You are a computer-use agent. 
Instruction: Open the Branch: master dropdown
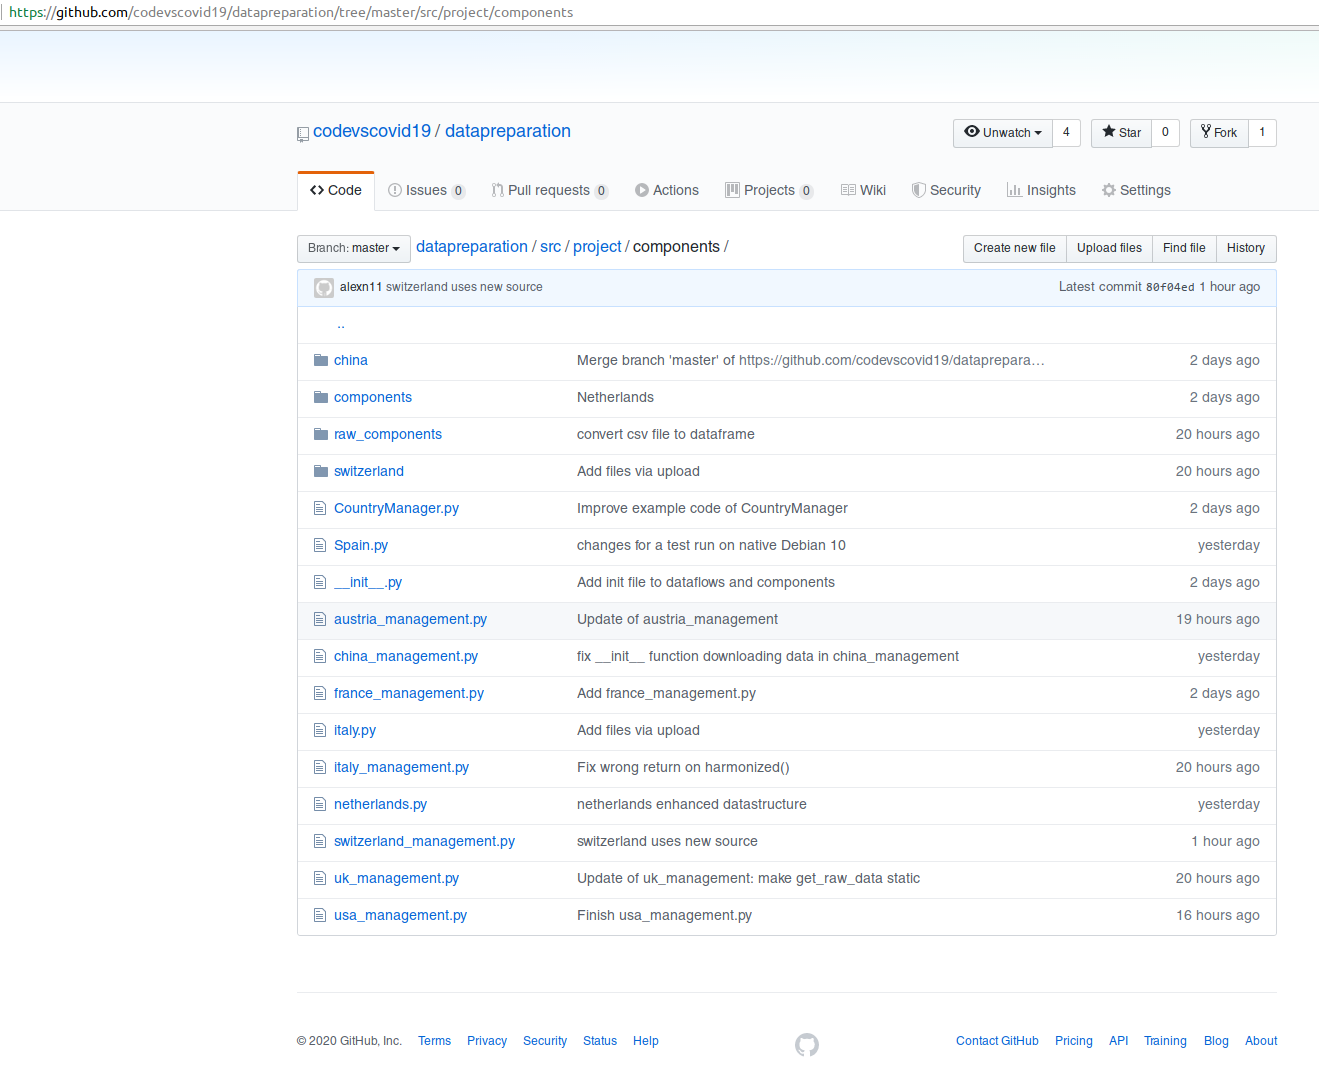click(x=354, y=248)
